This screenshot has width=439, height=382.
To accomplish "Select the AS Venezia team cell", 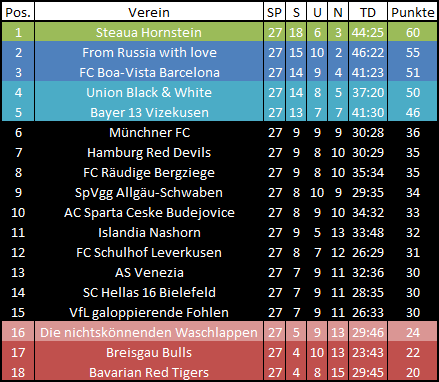I will click(149, 272).
